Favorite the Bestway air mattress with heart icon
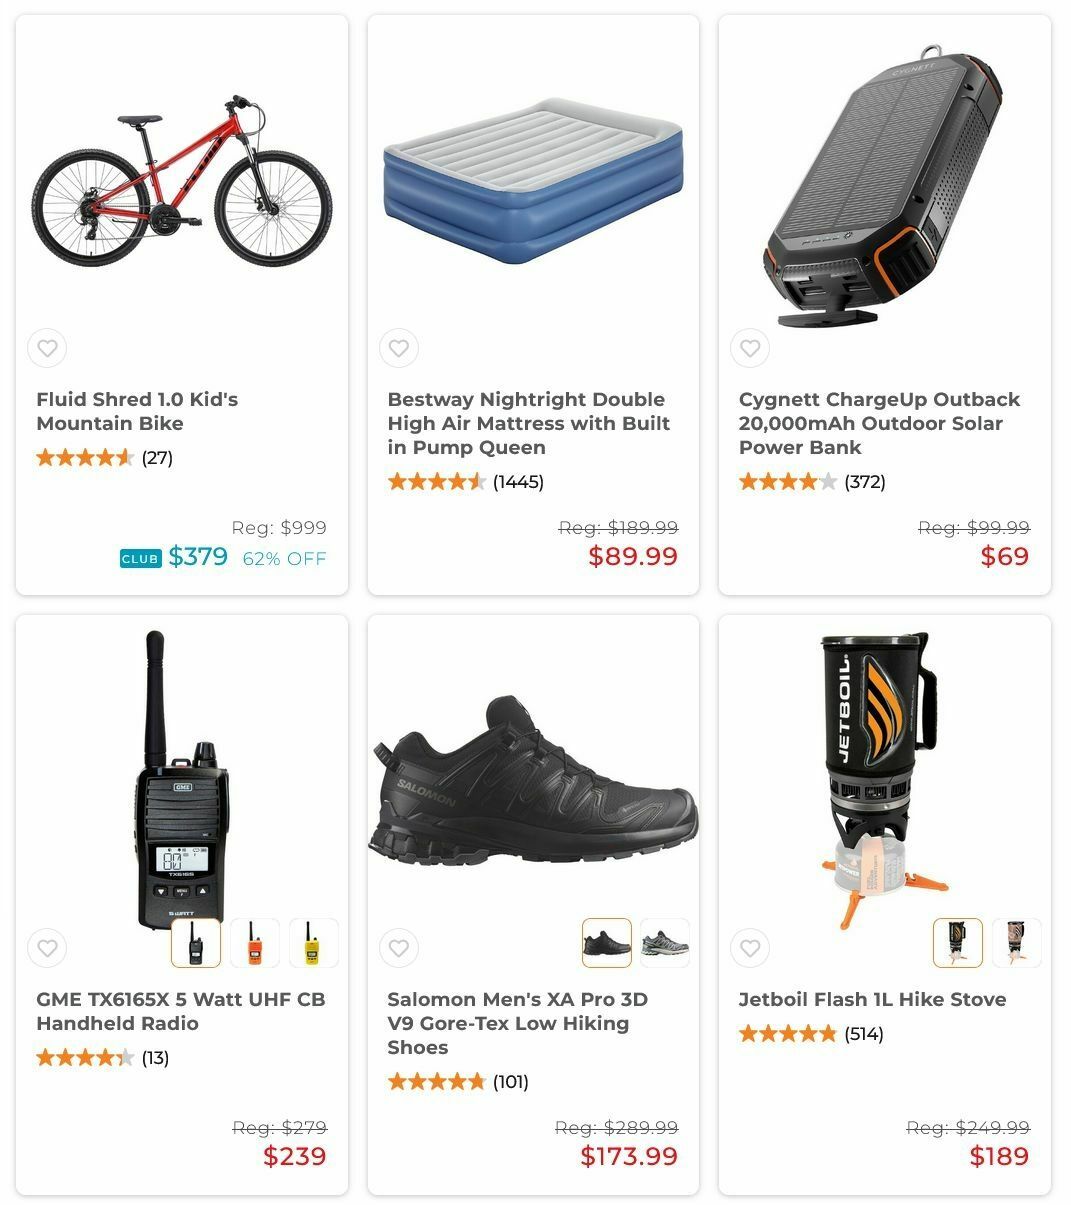This screenshot has height=1205, width=1071. click(398, 348)
